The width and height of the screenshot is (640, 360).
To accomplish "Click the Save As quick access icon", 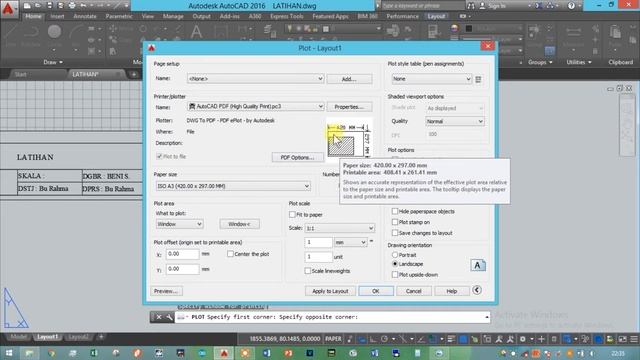I will (60, 6).
